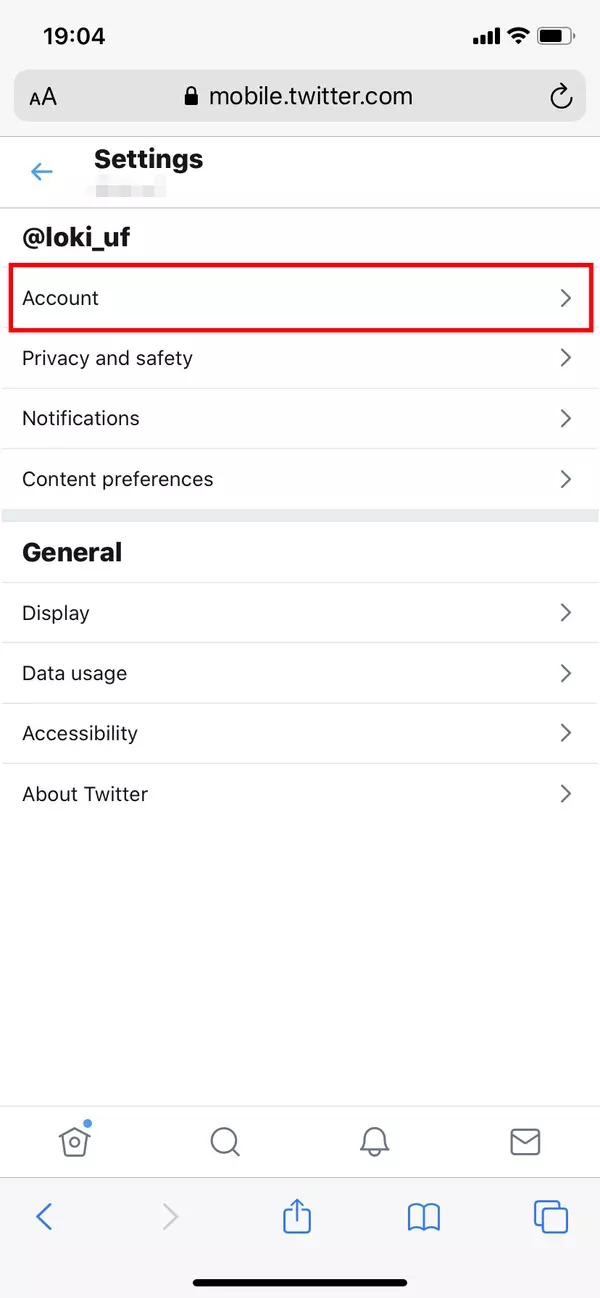The width and height of the screenshot is (600, 1298).
Task: Expand the Privacy and safety row
Action: tap(300, 358)
